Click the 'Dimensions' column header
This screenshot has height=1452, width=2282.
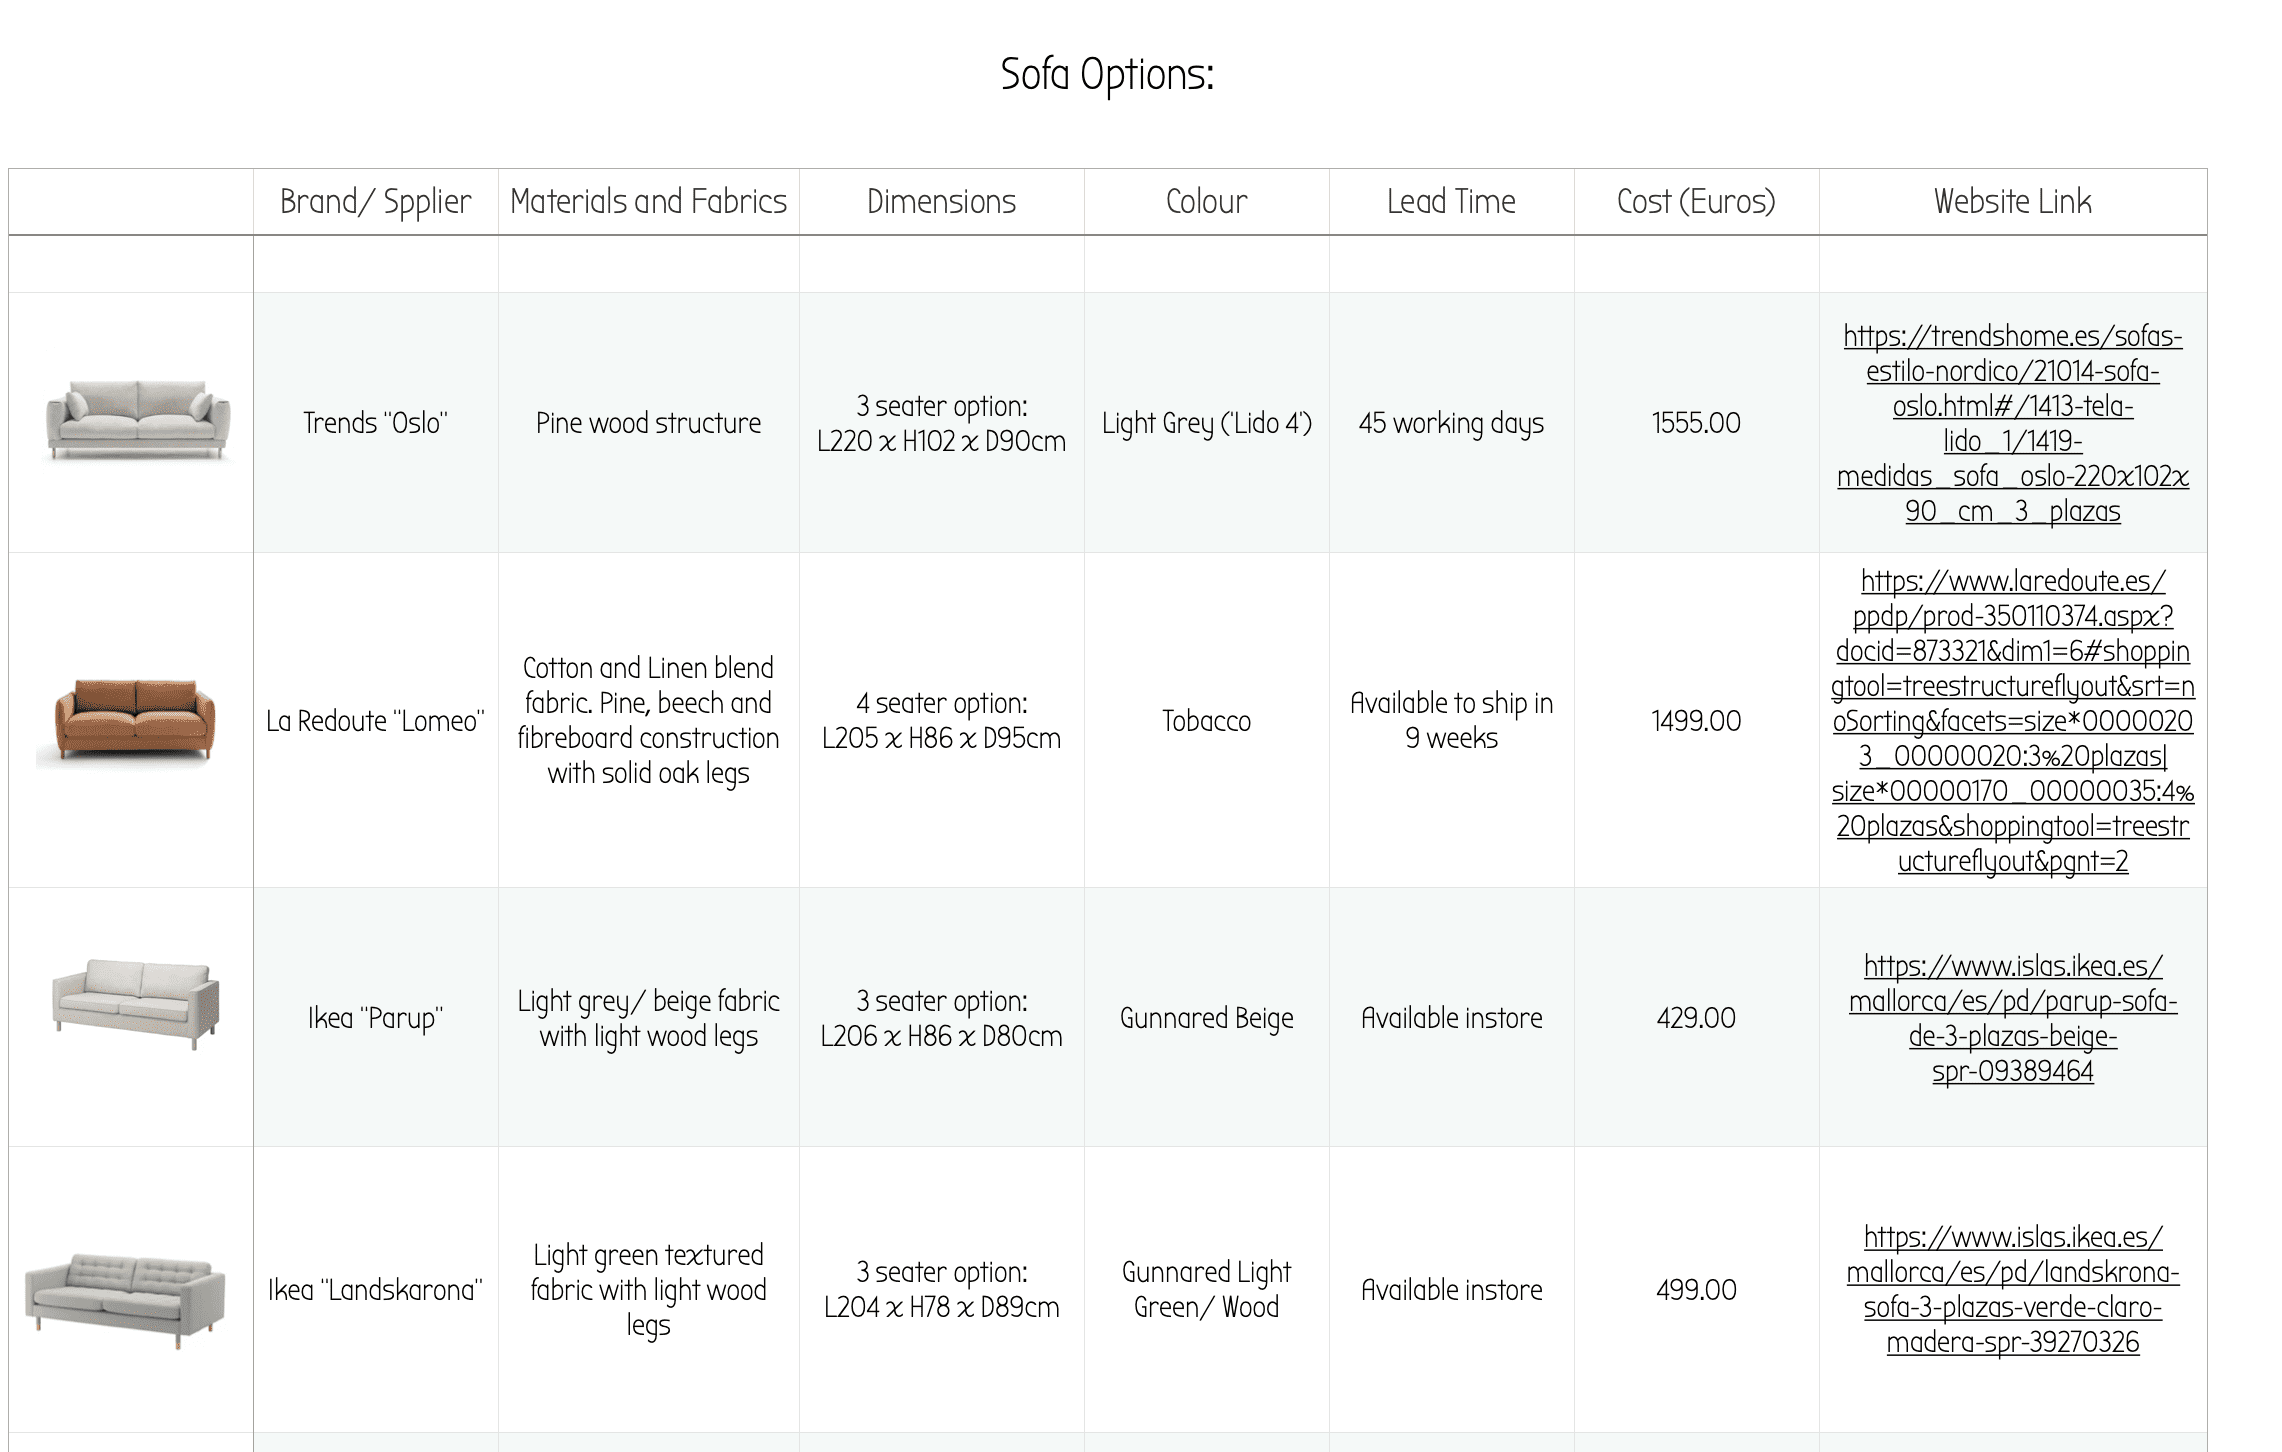941,202
